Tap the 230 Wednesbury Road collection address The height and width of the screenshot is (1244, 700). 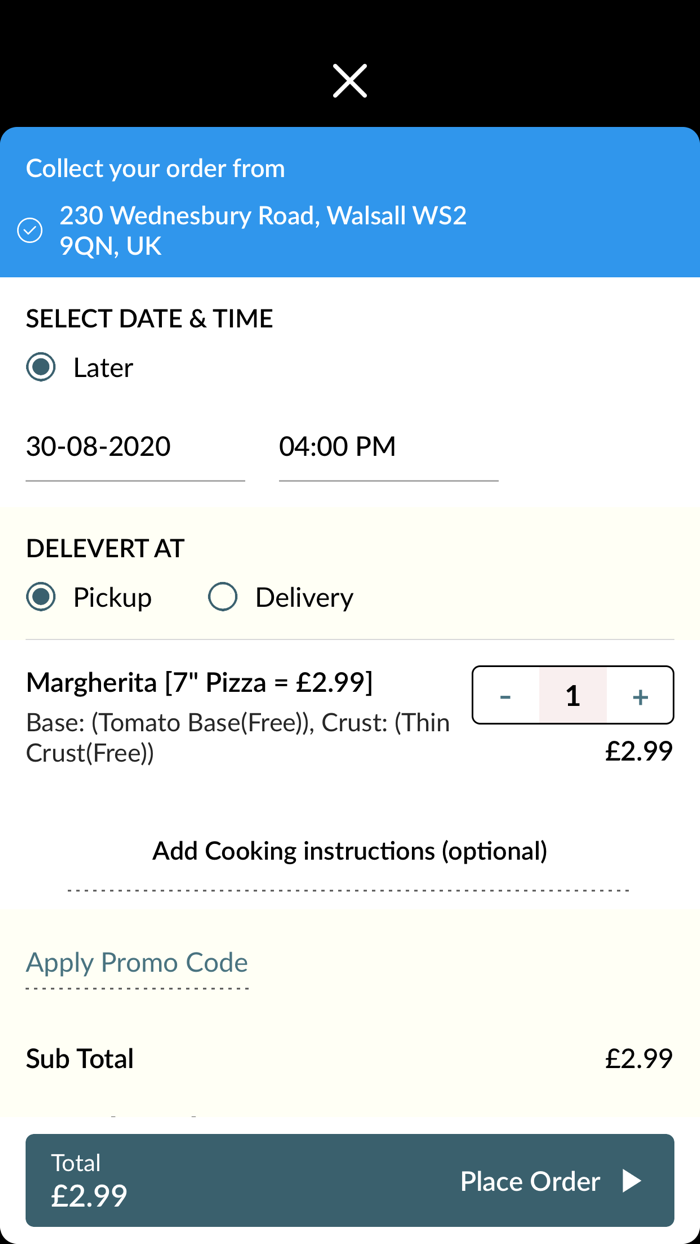pyautogui.click(x=263, y=230)
